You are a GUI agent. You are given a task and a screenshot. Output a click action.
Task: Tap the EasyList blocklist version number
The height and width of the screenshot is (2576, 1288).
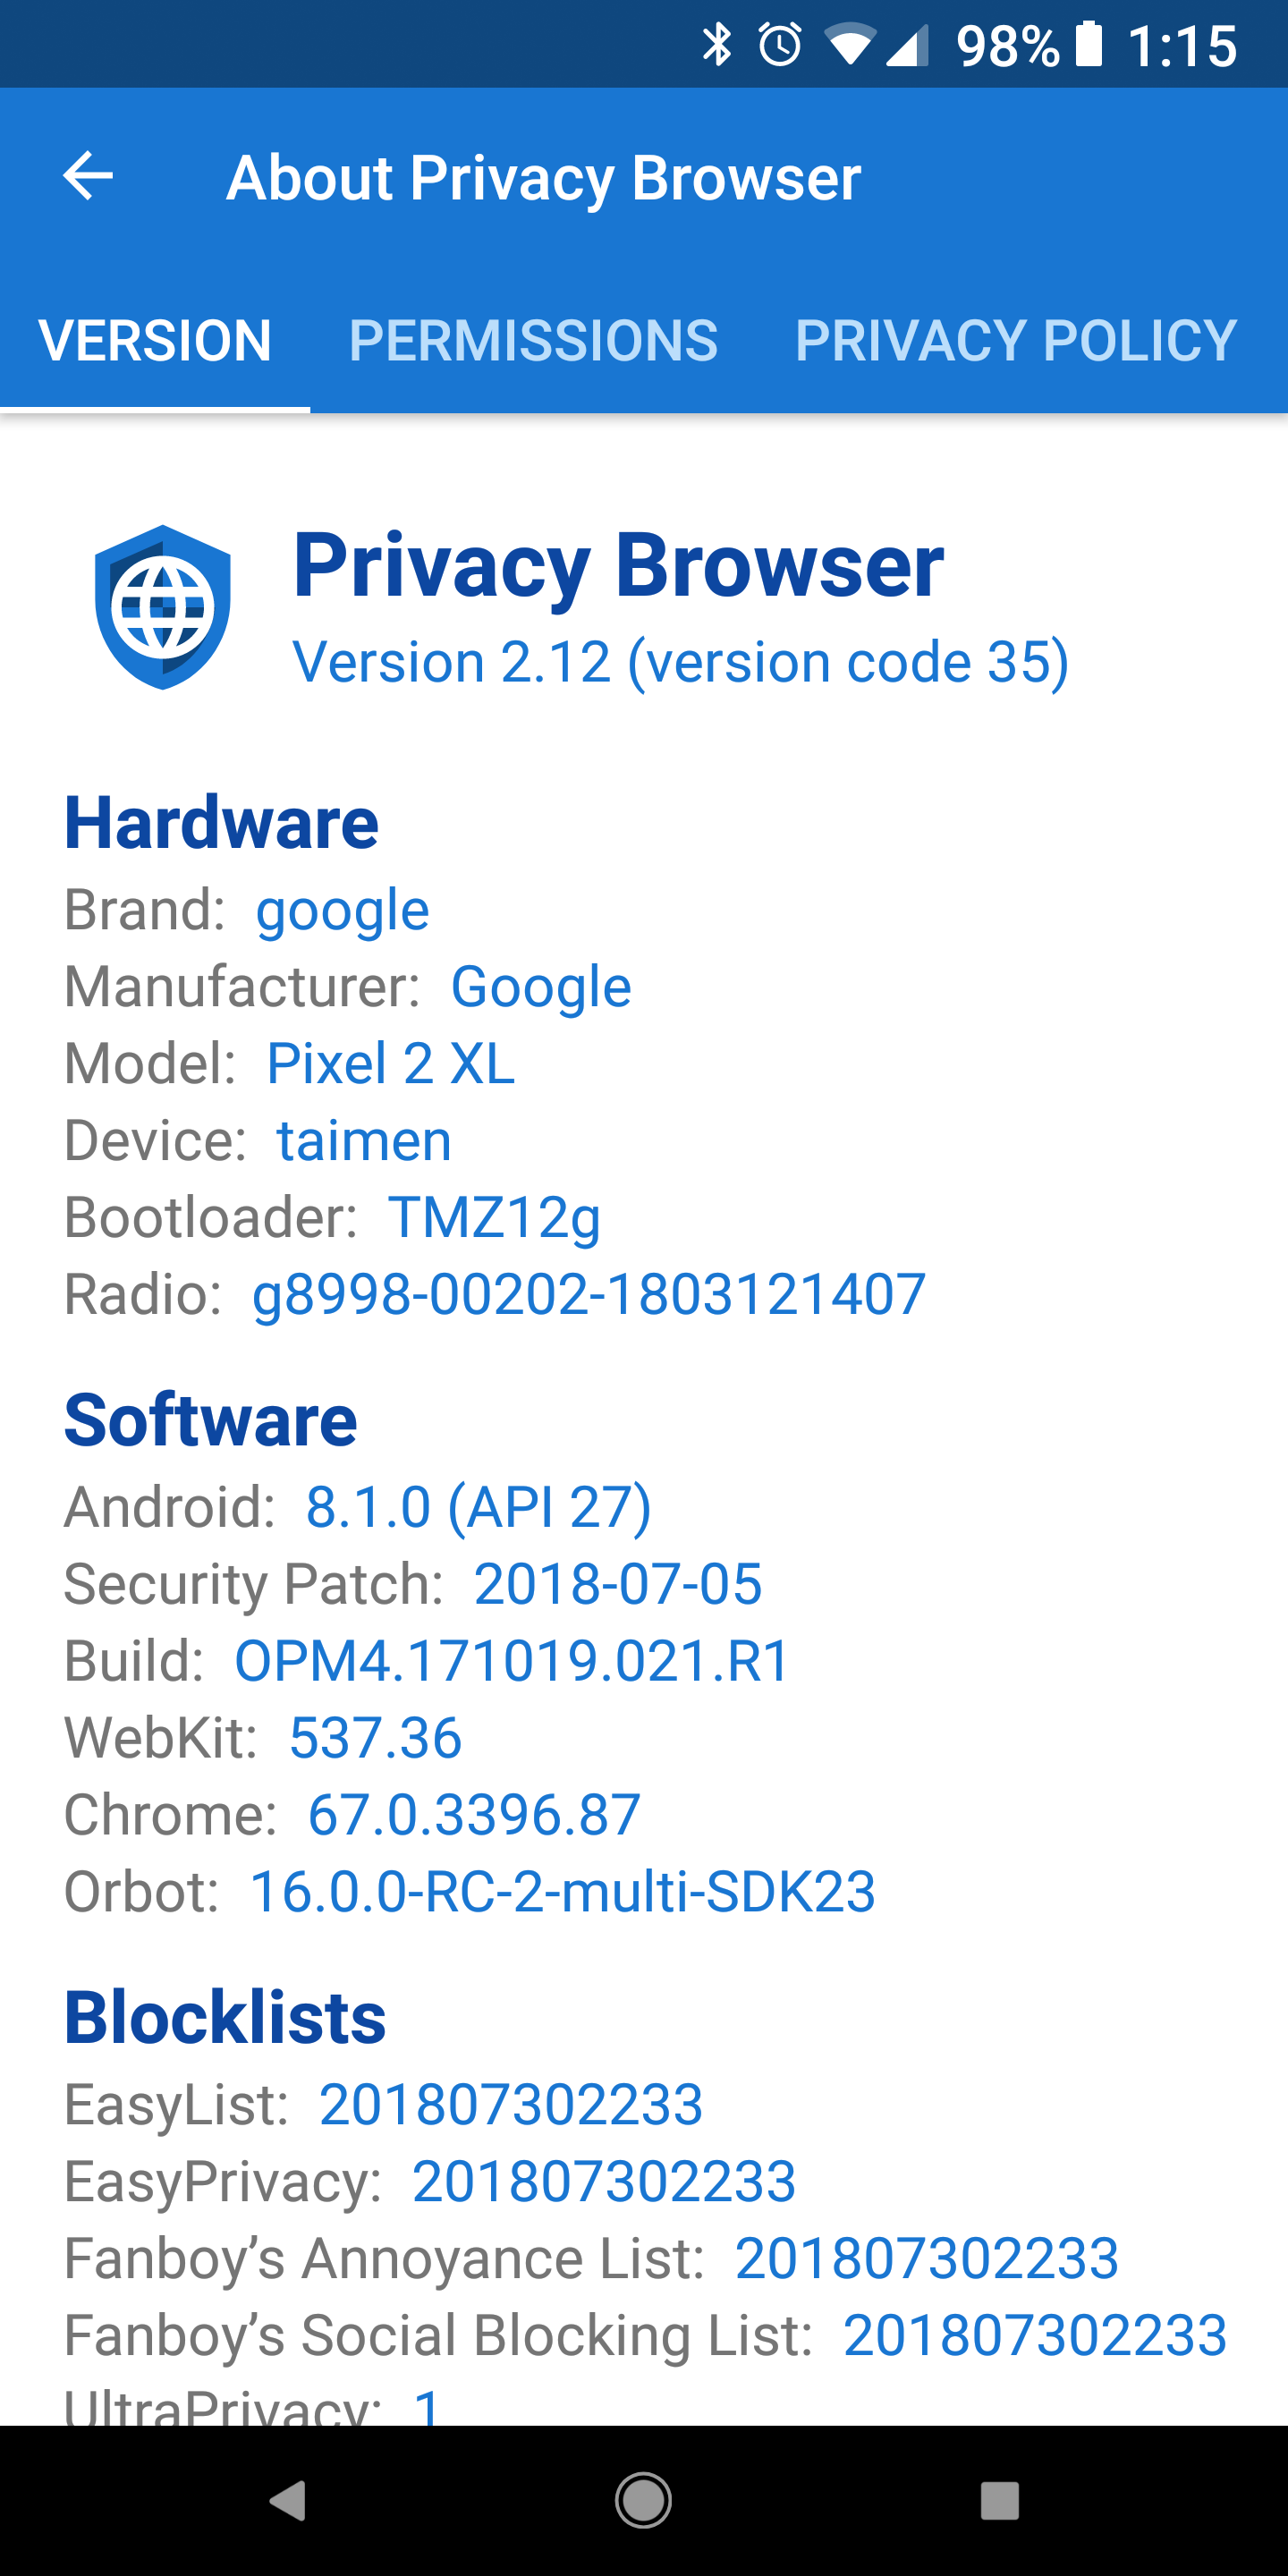tap(511, 2104)
